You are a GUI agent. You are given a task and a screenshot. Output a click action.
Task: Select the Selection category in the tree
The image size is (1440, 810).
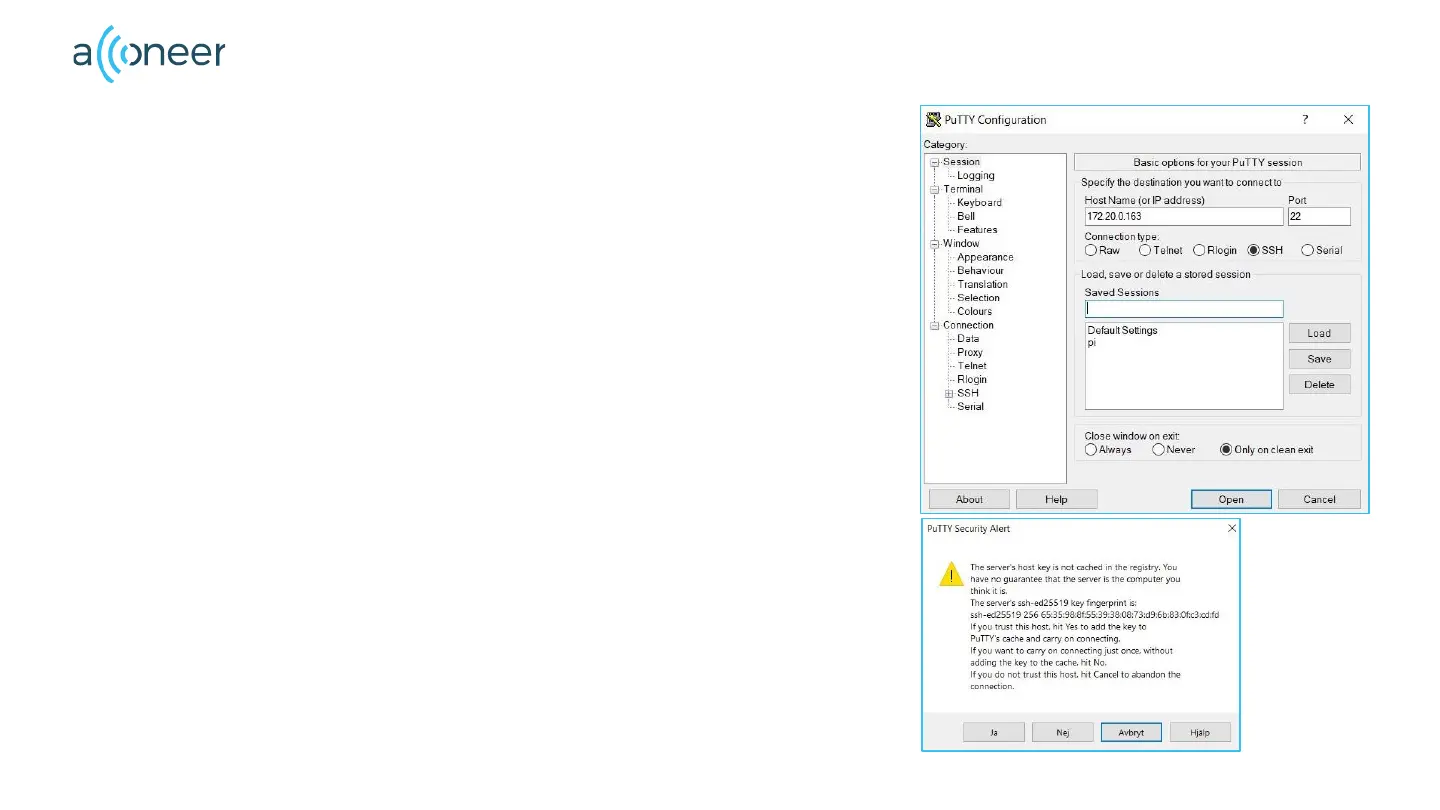[978, 298]
